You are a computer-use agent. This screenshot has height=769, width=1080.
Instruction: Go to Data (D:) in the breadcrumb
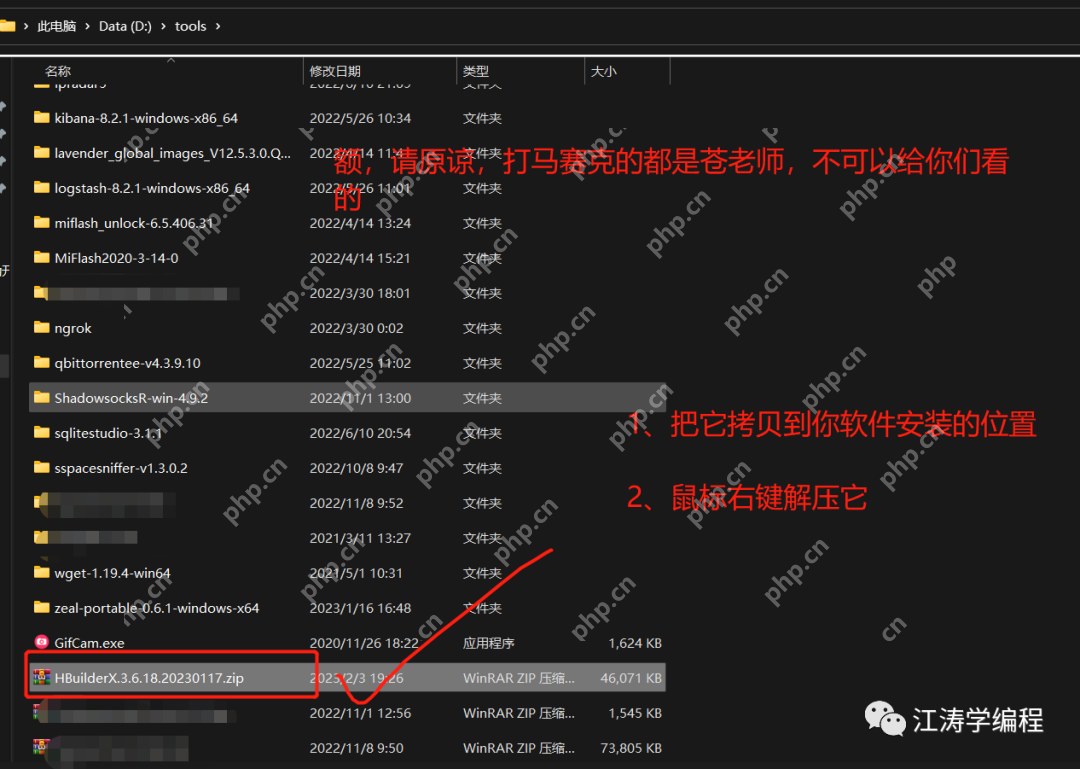(125, 26)
